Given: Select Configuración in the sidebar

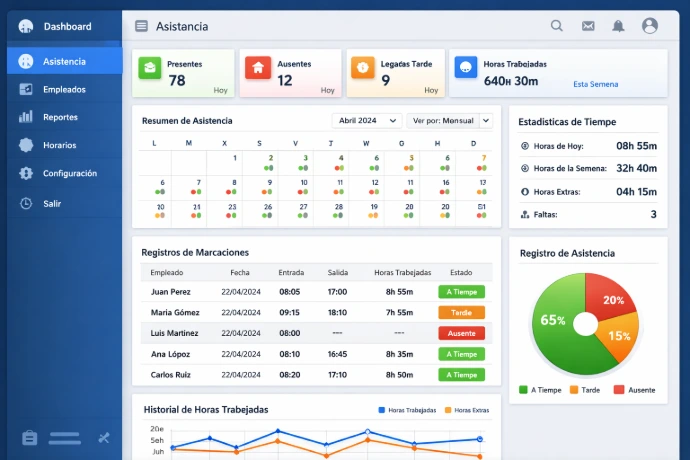Looking at the screenshot, I should (69, 173).
